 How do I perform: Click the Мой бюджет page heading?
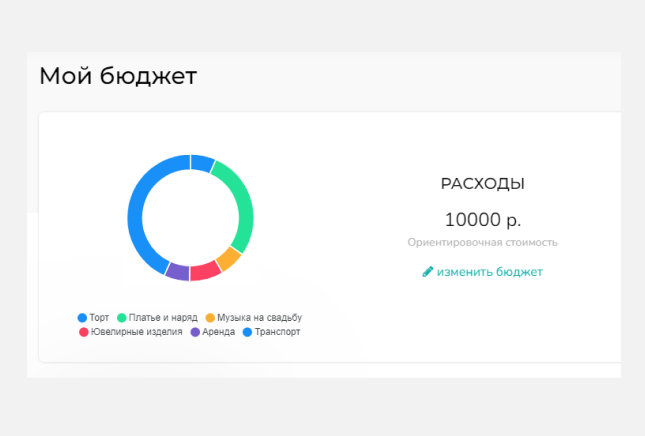pyautogui.click(x=118, y=76)
